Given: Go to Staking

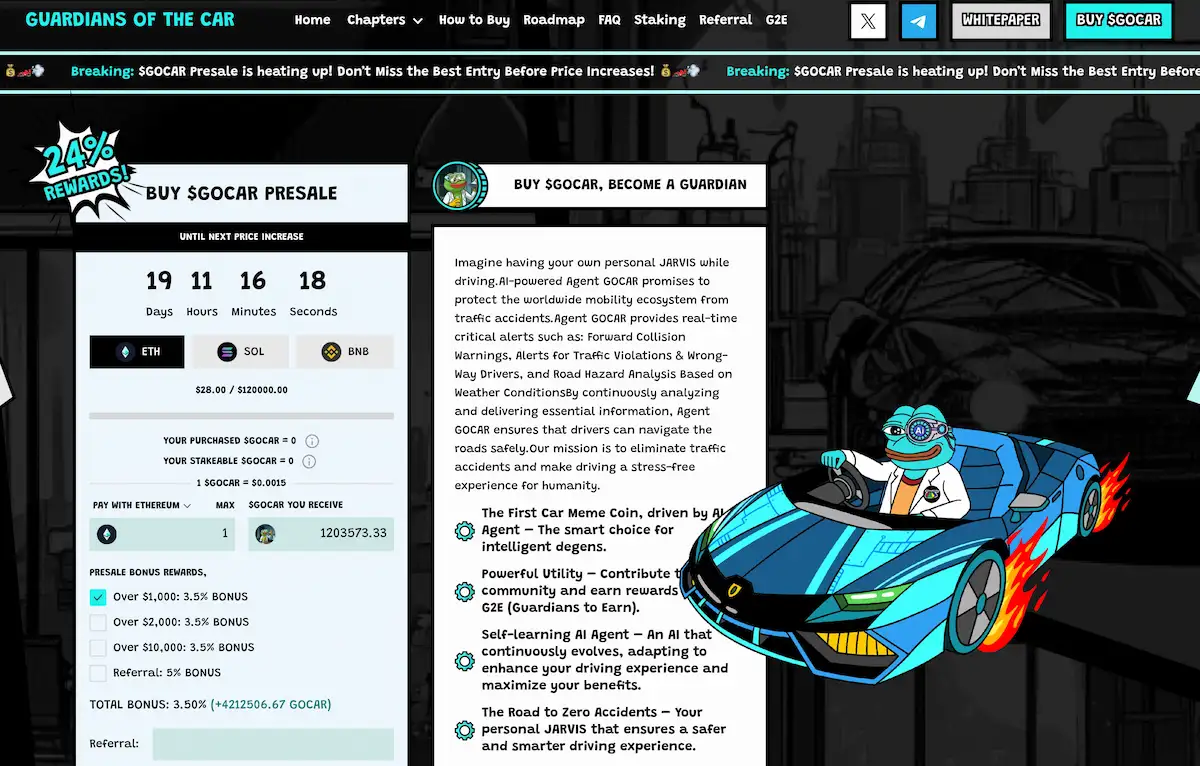Looking at the screenshot, I should (660, 20).
